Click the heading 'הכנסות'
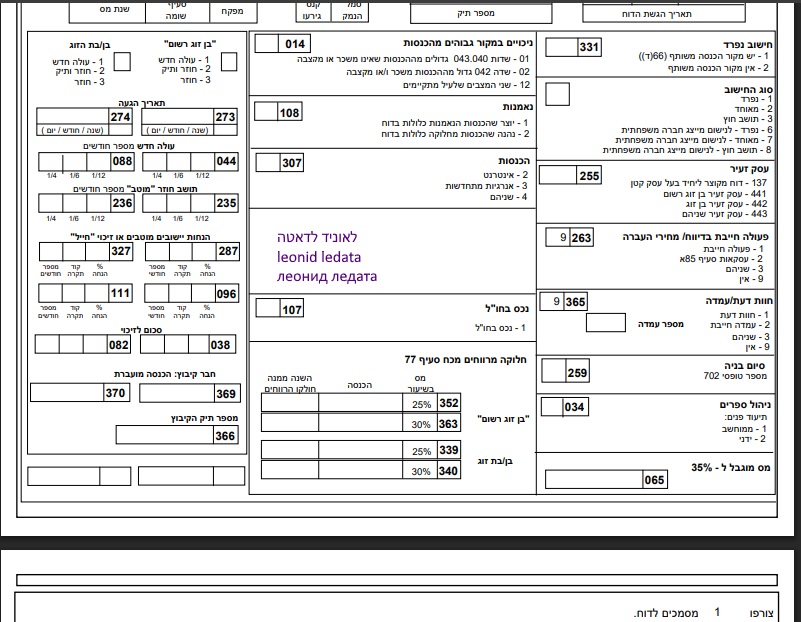 click(514, 161)
